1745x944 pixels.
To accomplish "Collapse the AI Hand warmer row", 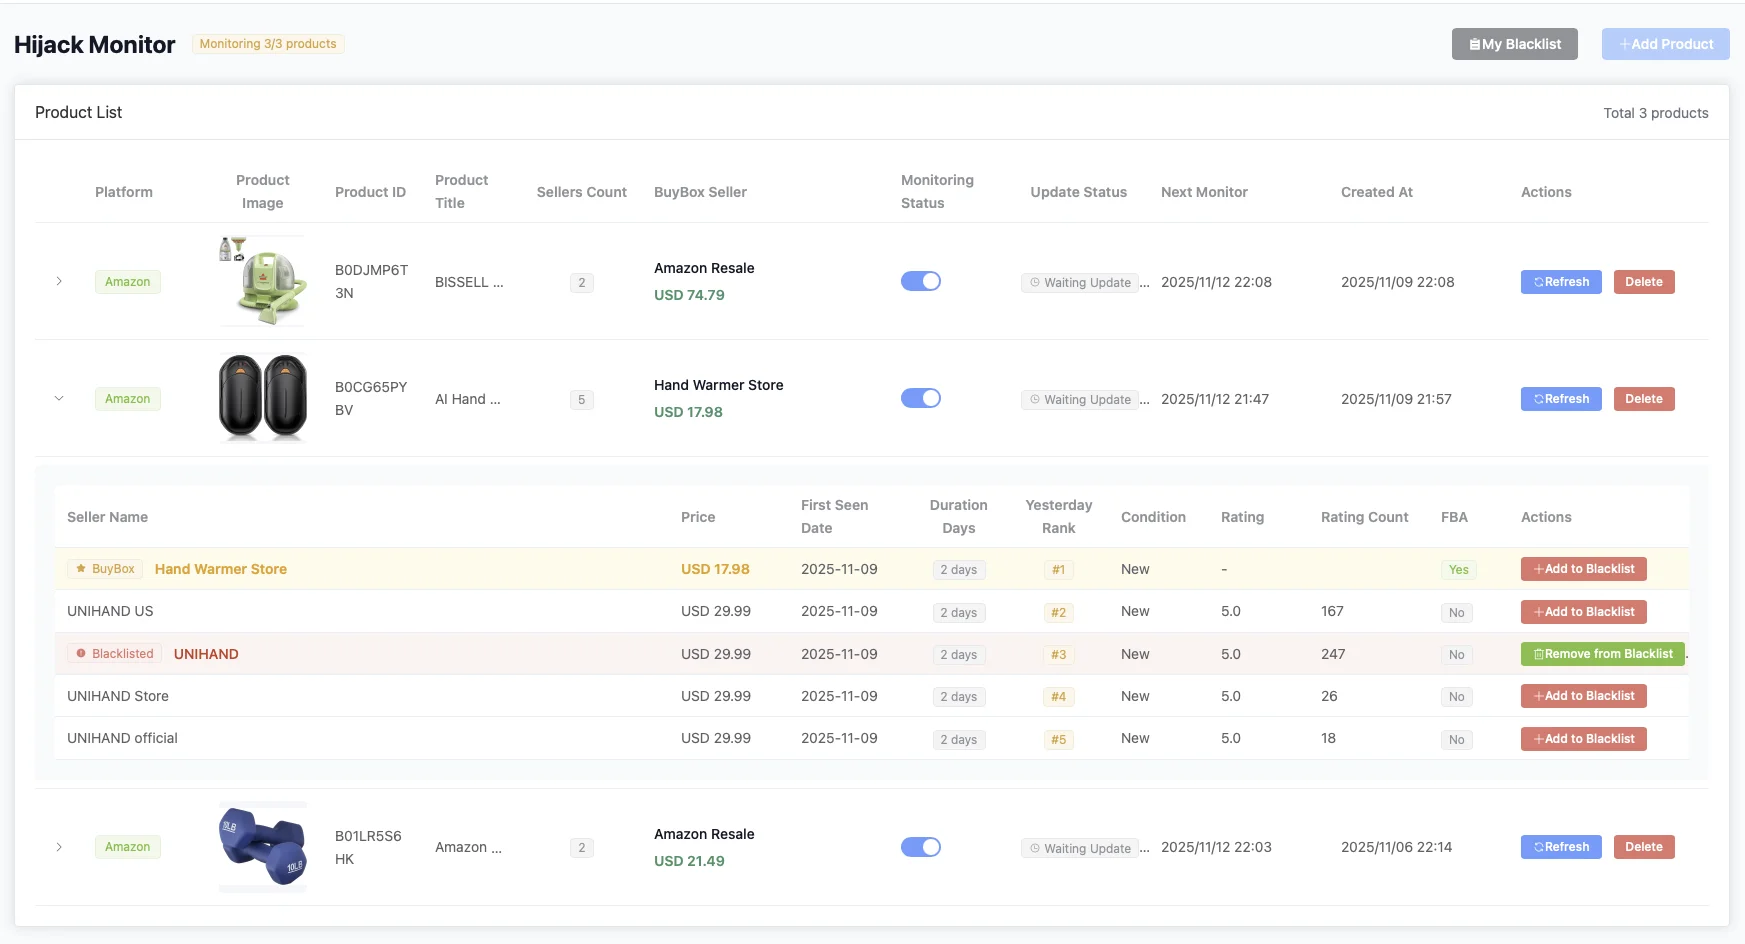I will [x=59, y=399].
